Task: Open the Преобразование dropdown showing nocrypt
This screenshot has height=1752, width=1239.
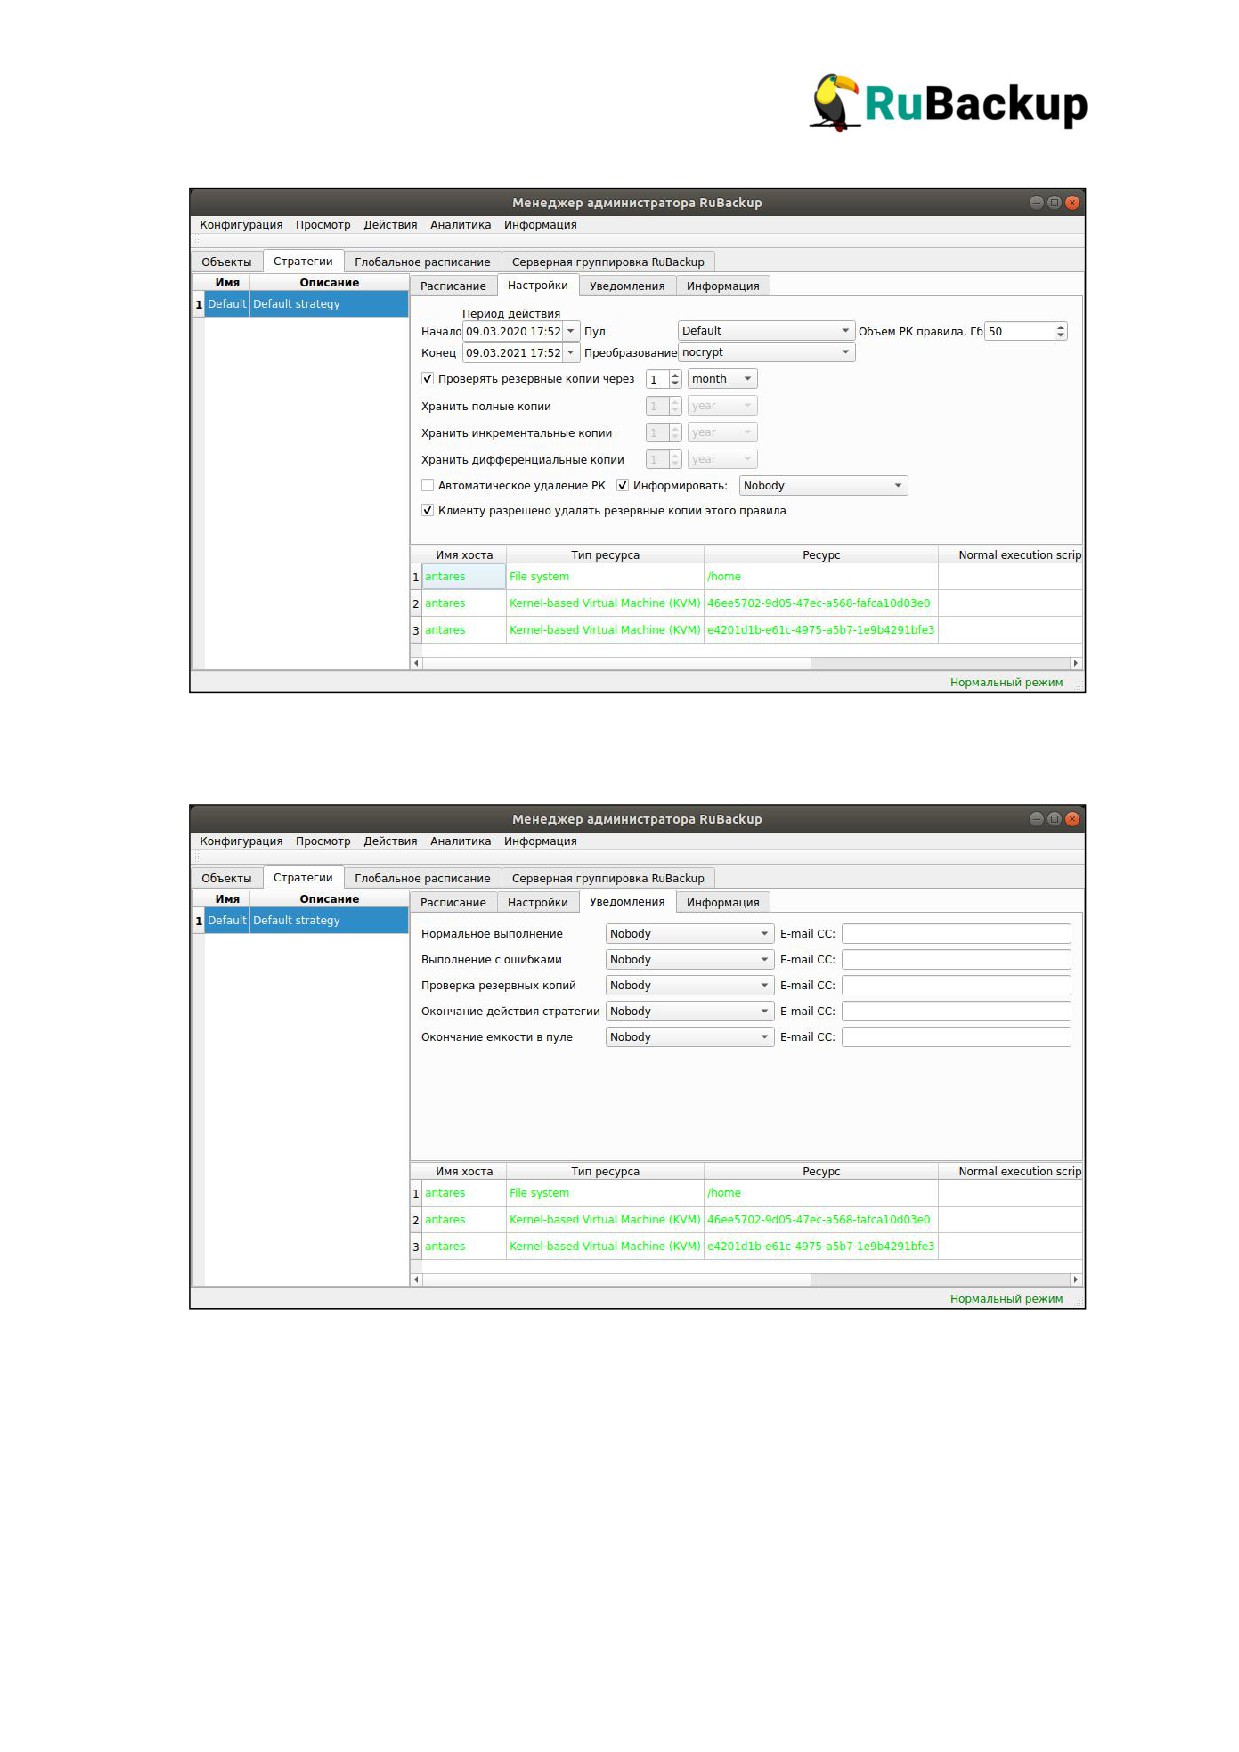Action: click(766, 353)
